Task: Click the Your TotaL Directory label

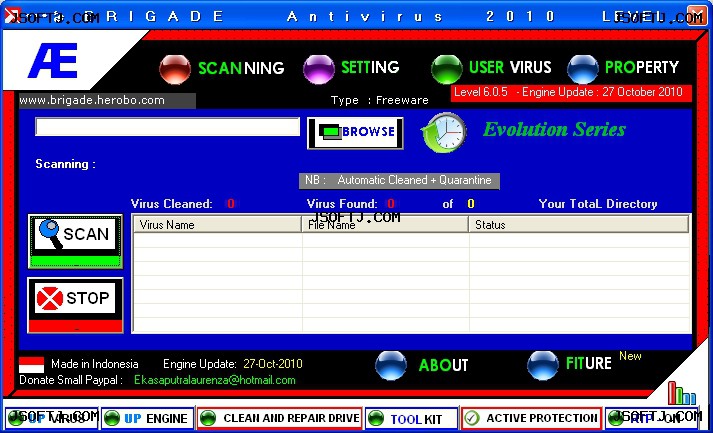Action: click(598, 204)
